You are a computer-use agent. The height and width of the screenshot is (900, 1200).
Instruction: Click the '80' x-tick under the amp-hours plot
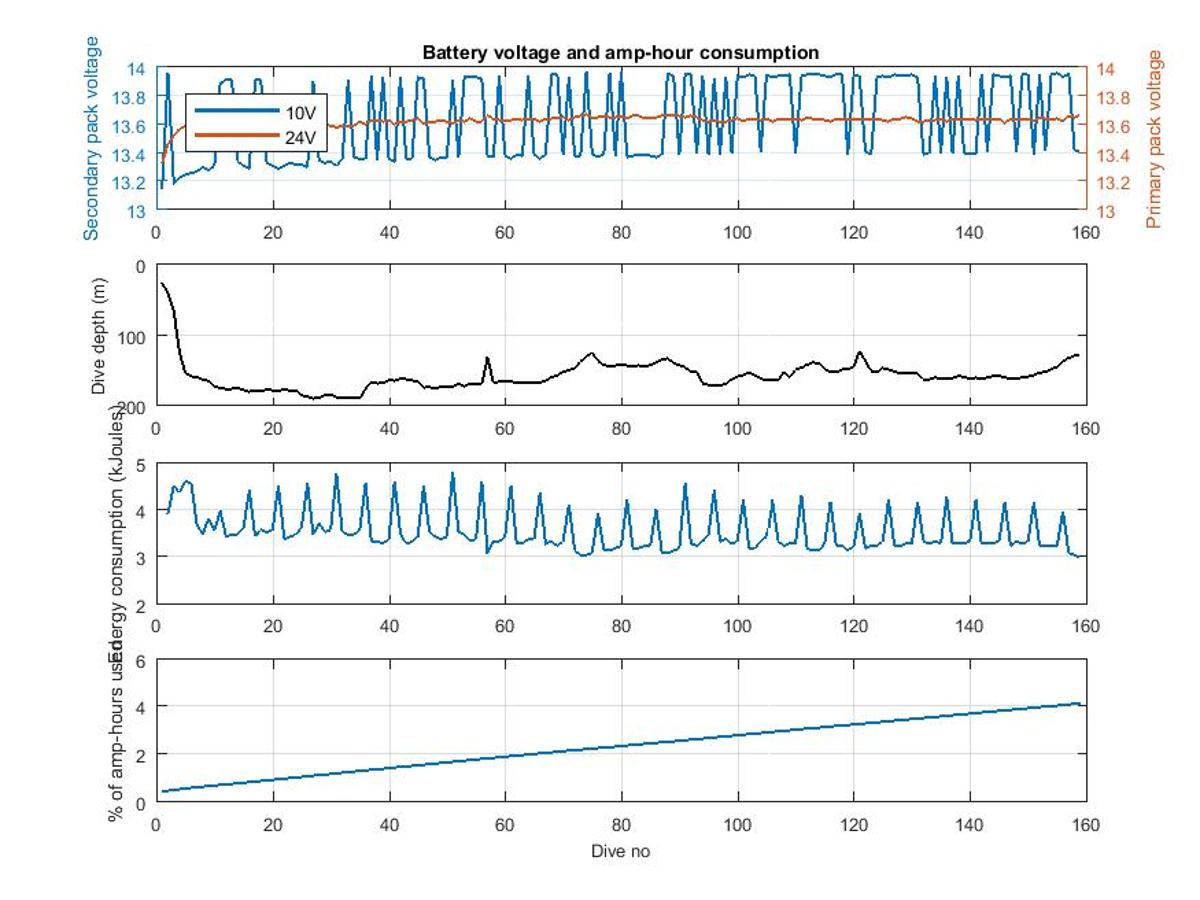click(622, 825)
